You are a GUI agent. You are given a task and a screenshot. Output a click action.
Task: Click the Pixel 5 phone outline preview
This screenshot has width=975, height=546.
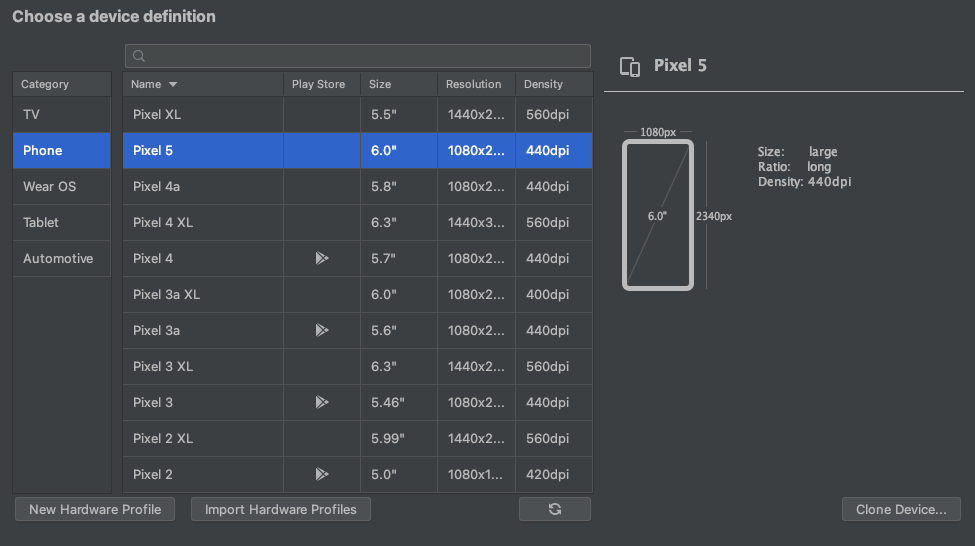tap(657, 215)
